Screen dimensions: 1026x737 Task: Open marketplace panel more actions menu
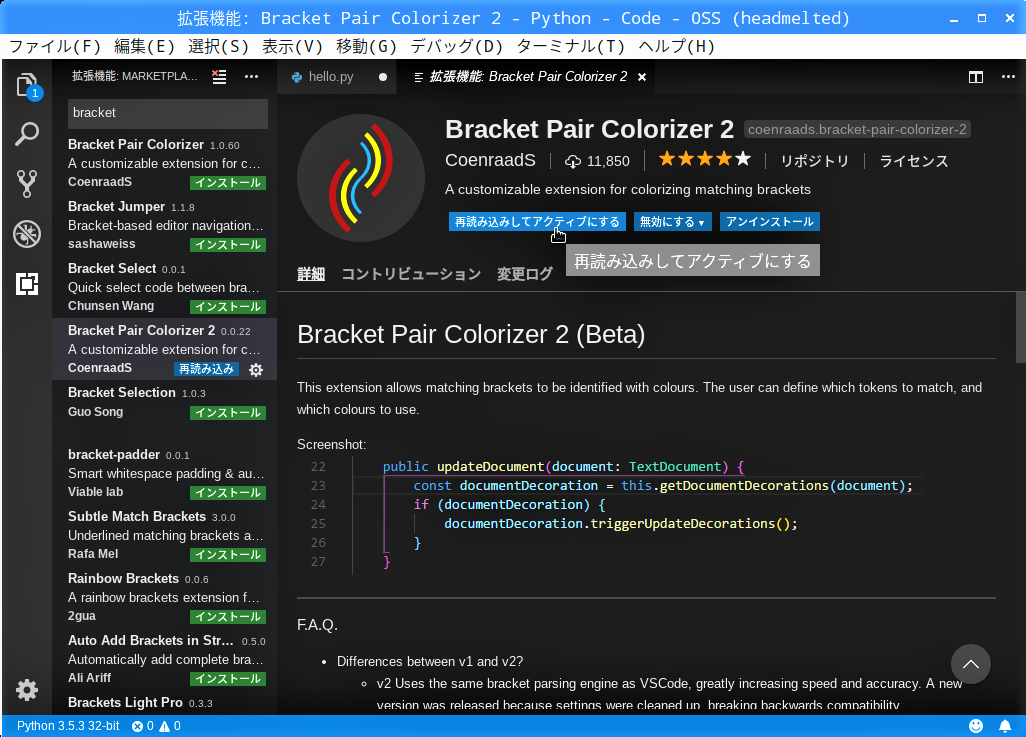tap(251, 77)
